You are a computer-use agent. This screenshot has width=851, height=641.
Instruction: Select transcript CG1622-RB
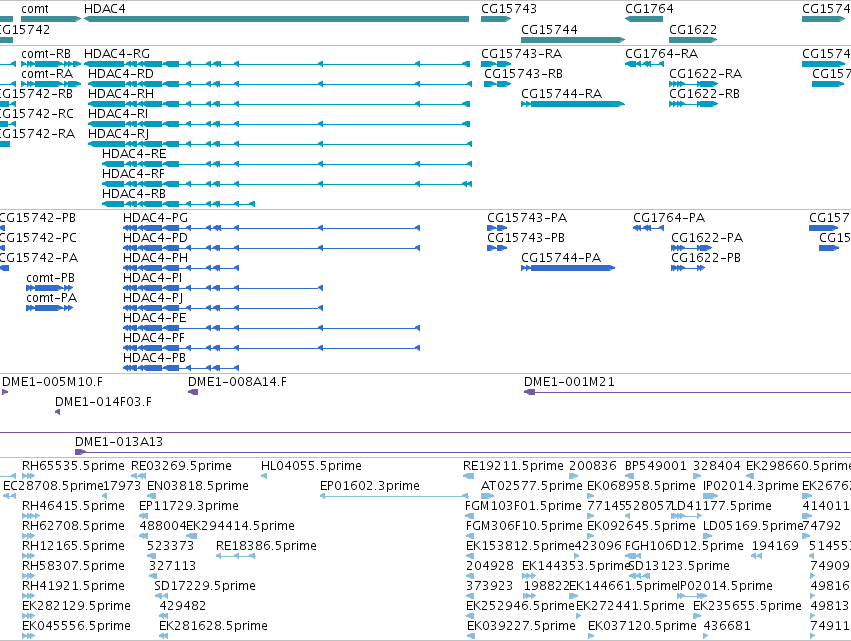coord(694,104)
